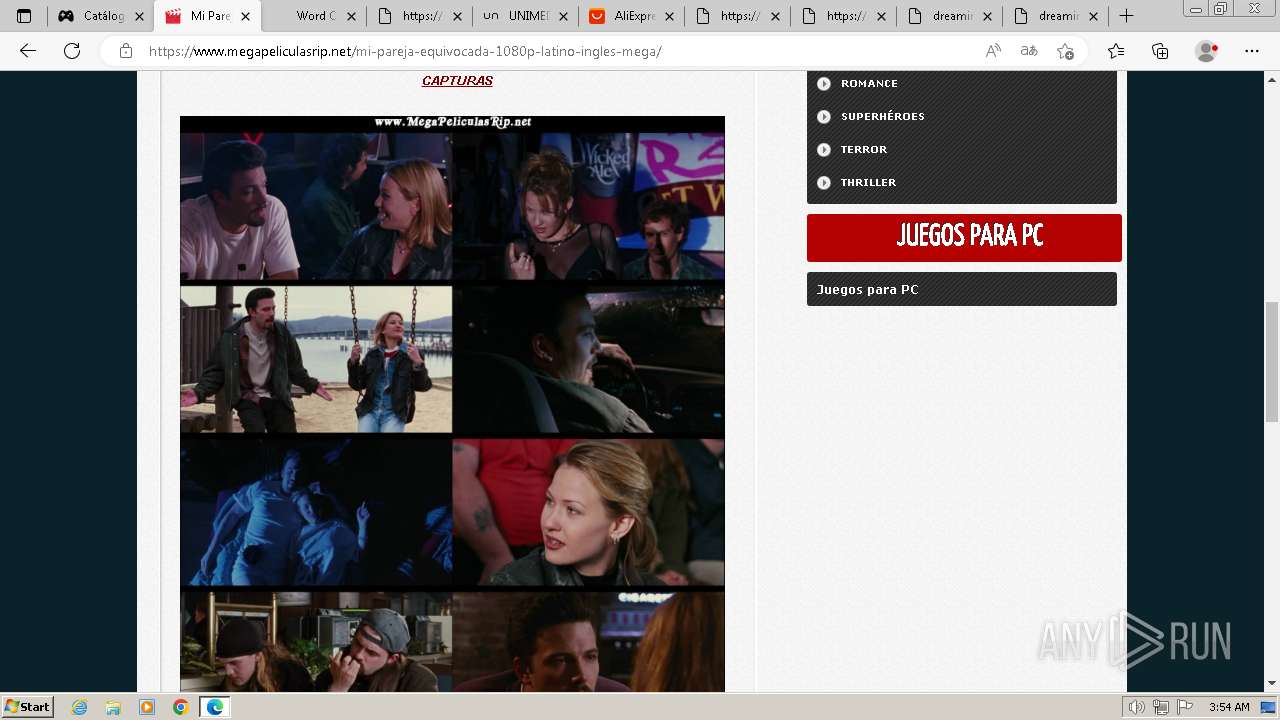Launch Internet Explorer from the taskbar
Viewport: 1280px width, 720px height.
pos(80,707)
